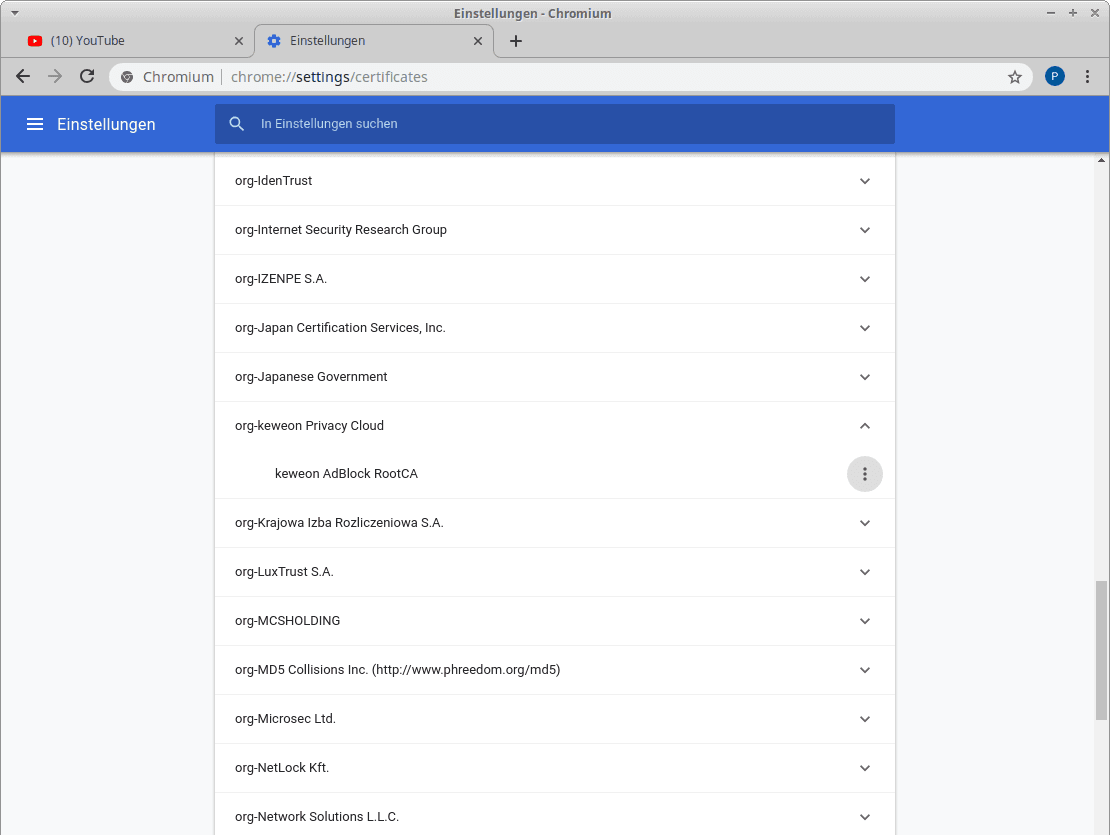The image size is (1110, 835).
Task: Collapse org-keweon Privacy Cloud group
Action: point(864,426)
